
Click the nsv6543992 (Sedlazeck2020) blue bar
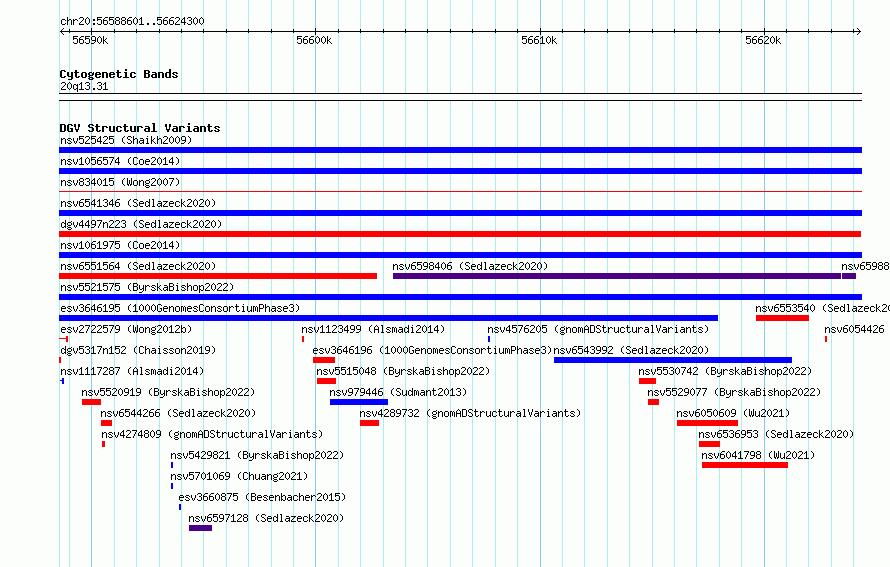pos(673,360)
